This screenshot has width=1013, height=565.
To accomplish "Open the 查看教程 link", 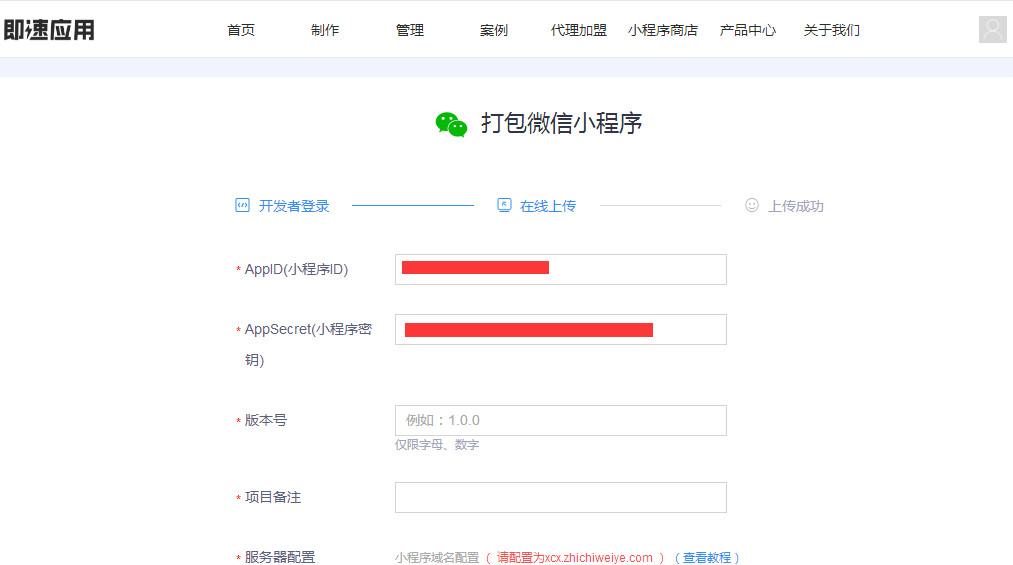I will coord(707,557).
